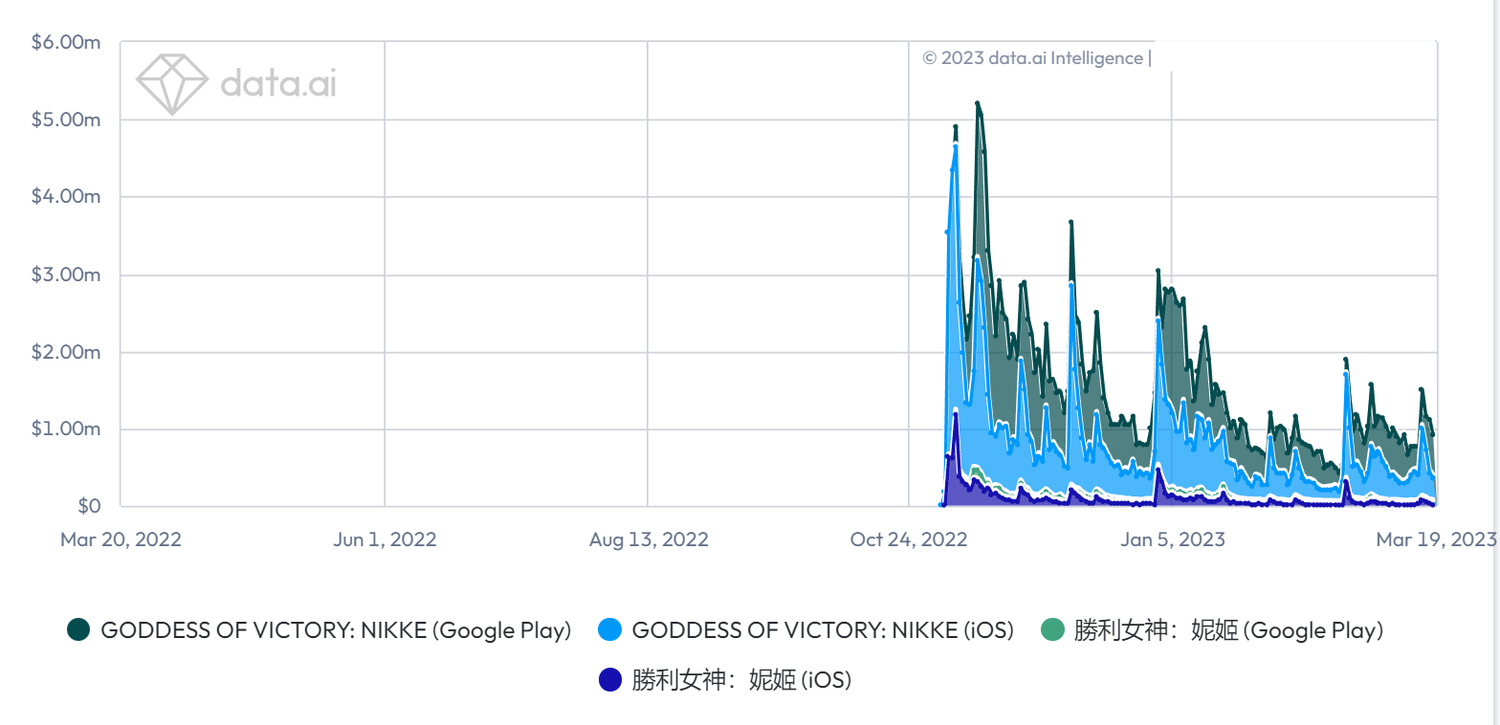This screenshot has height=725, width=1500.
Task: Click the Mar 19, 2023 date label
Action: pyautogui.click(x=1436, y=540)
